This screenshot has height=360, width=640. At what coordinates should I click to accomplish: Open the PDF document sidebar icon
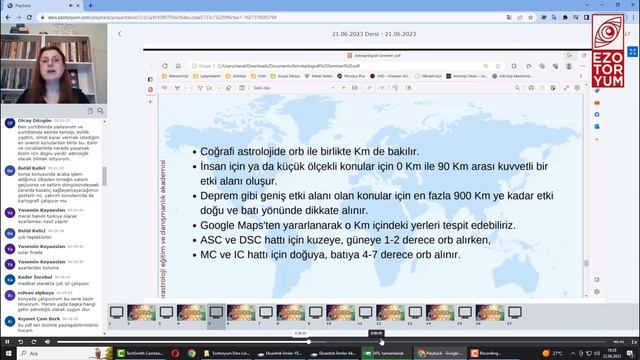click(x=150, y=89)
